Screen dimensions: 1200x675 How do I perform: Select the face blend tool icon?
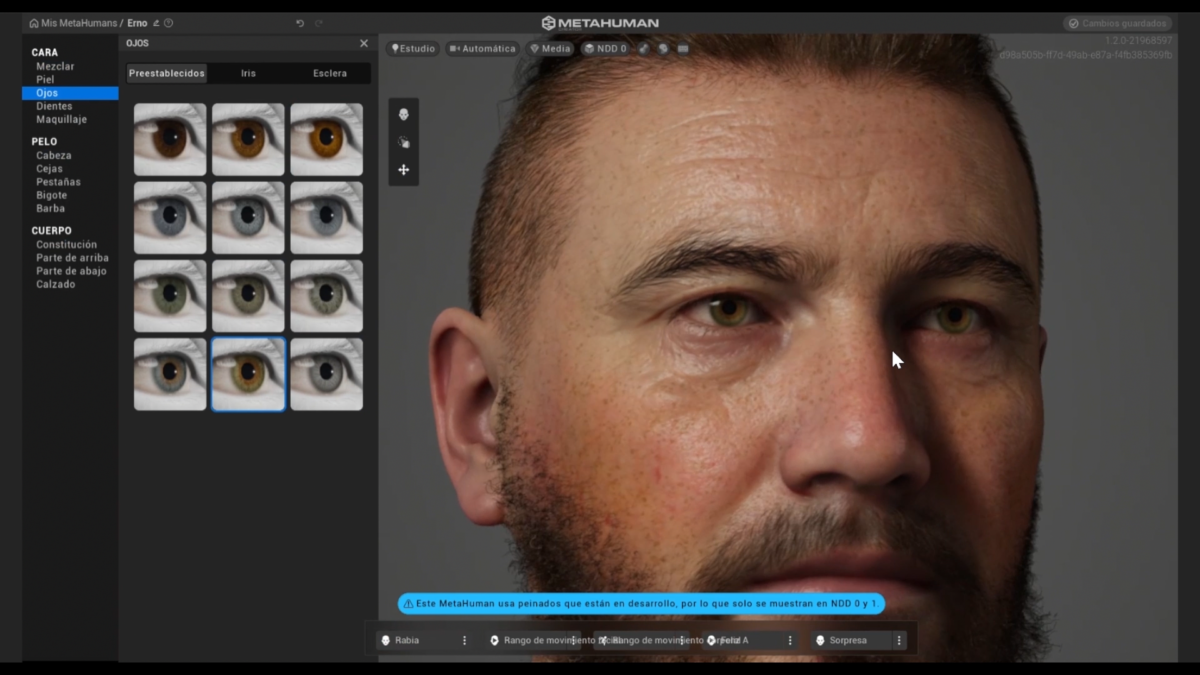tap(404, 115)
